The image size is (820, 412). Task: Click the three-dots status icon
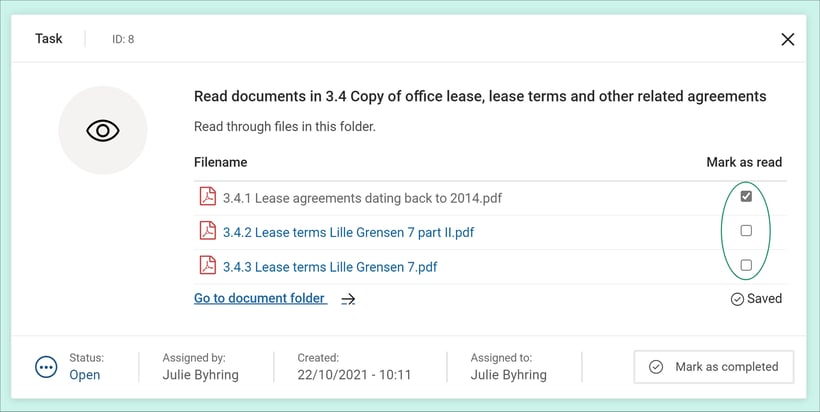tap(46, 367)
